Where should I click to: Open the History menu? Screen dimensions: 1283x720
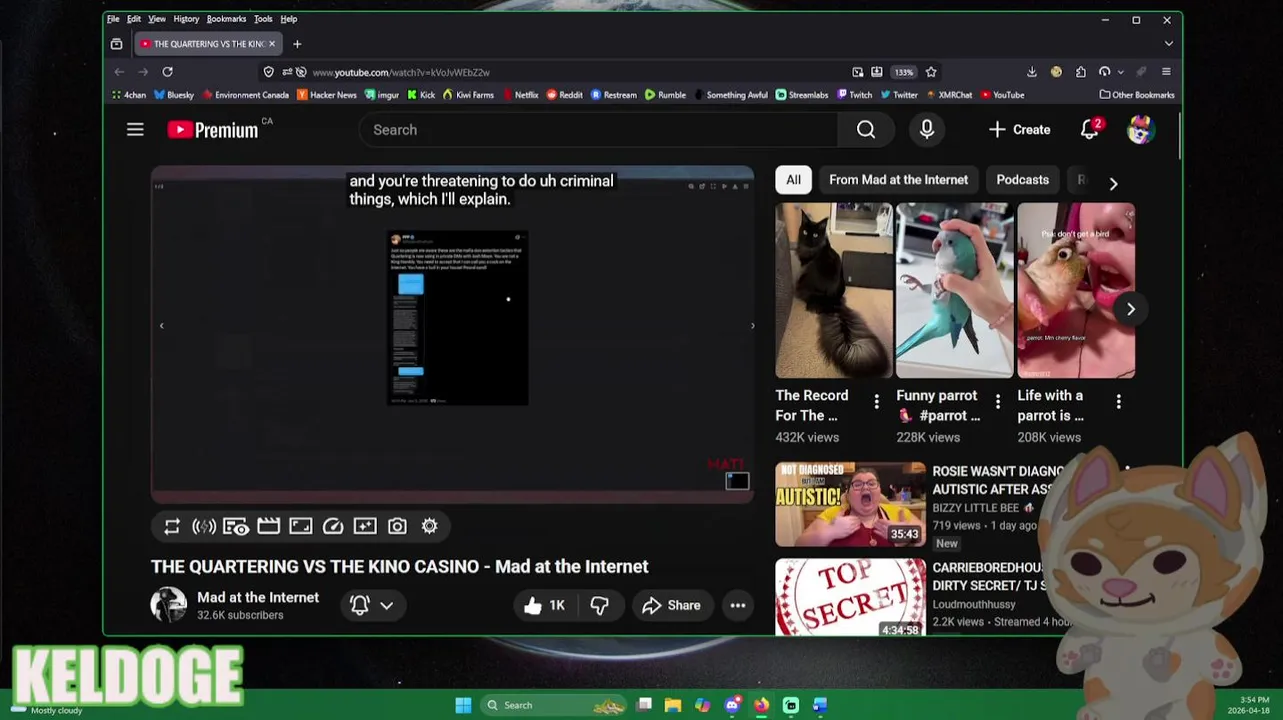186,19
